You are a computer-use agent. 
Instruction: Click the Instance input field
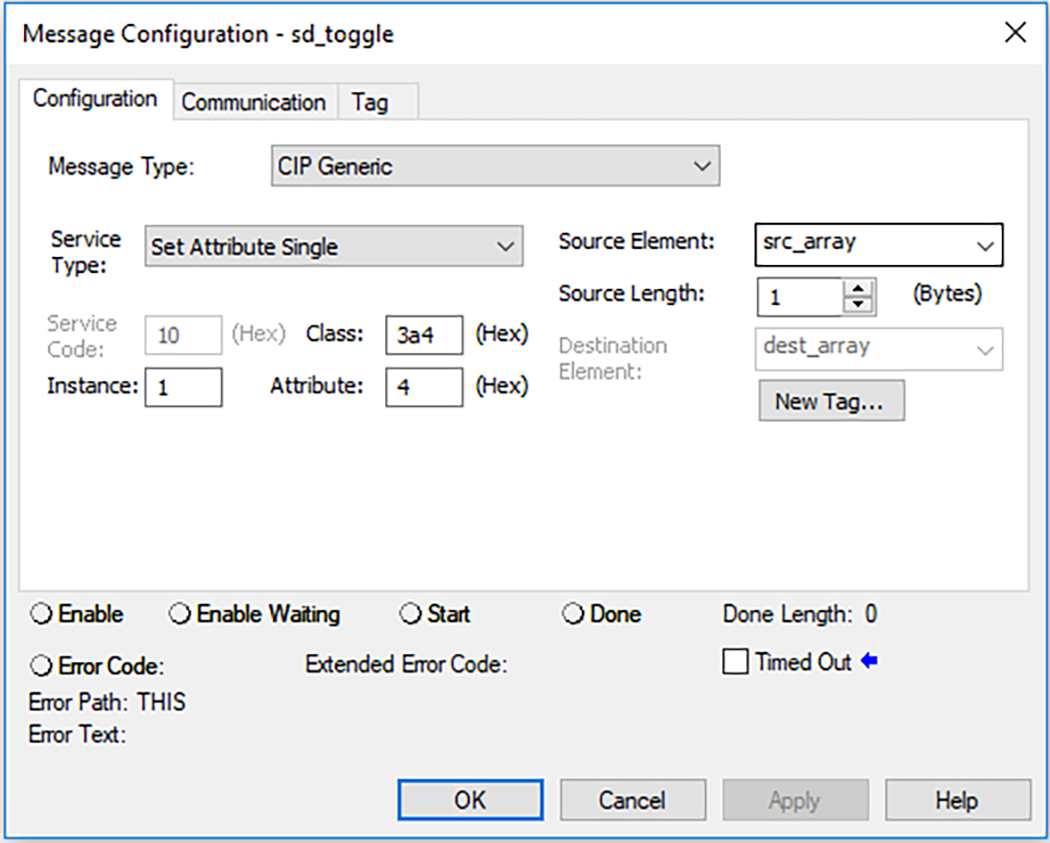click(x=183, y=387)
